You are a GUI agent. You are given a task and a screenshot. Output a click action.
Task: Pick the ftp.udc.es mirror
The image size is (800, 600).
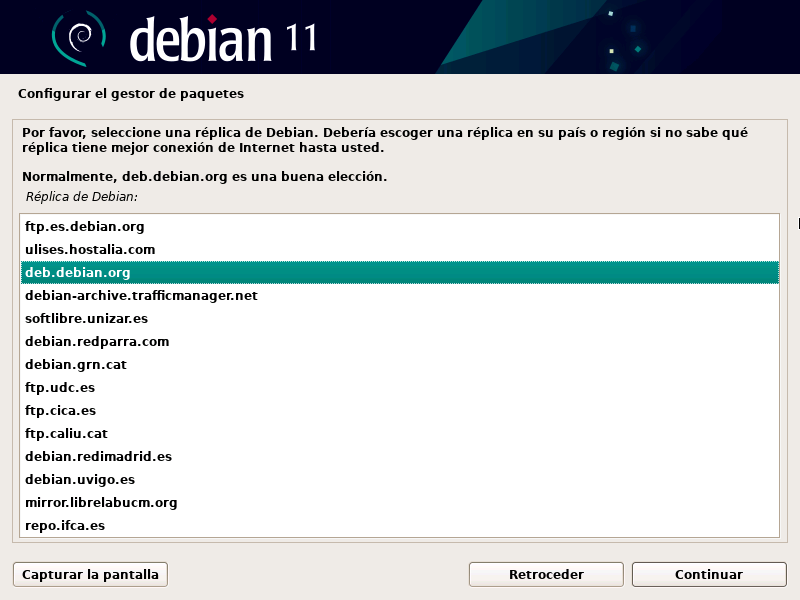click(60, 388)
